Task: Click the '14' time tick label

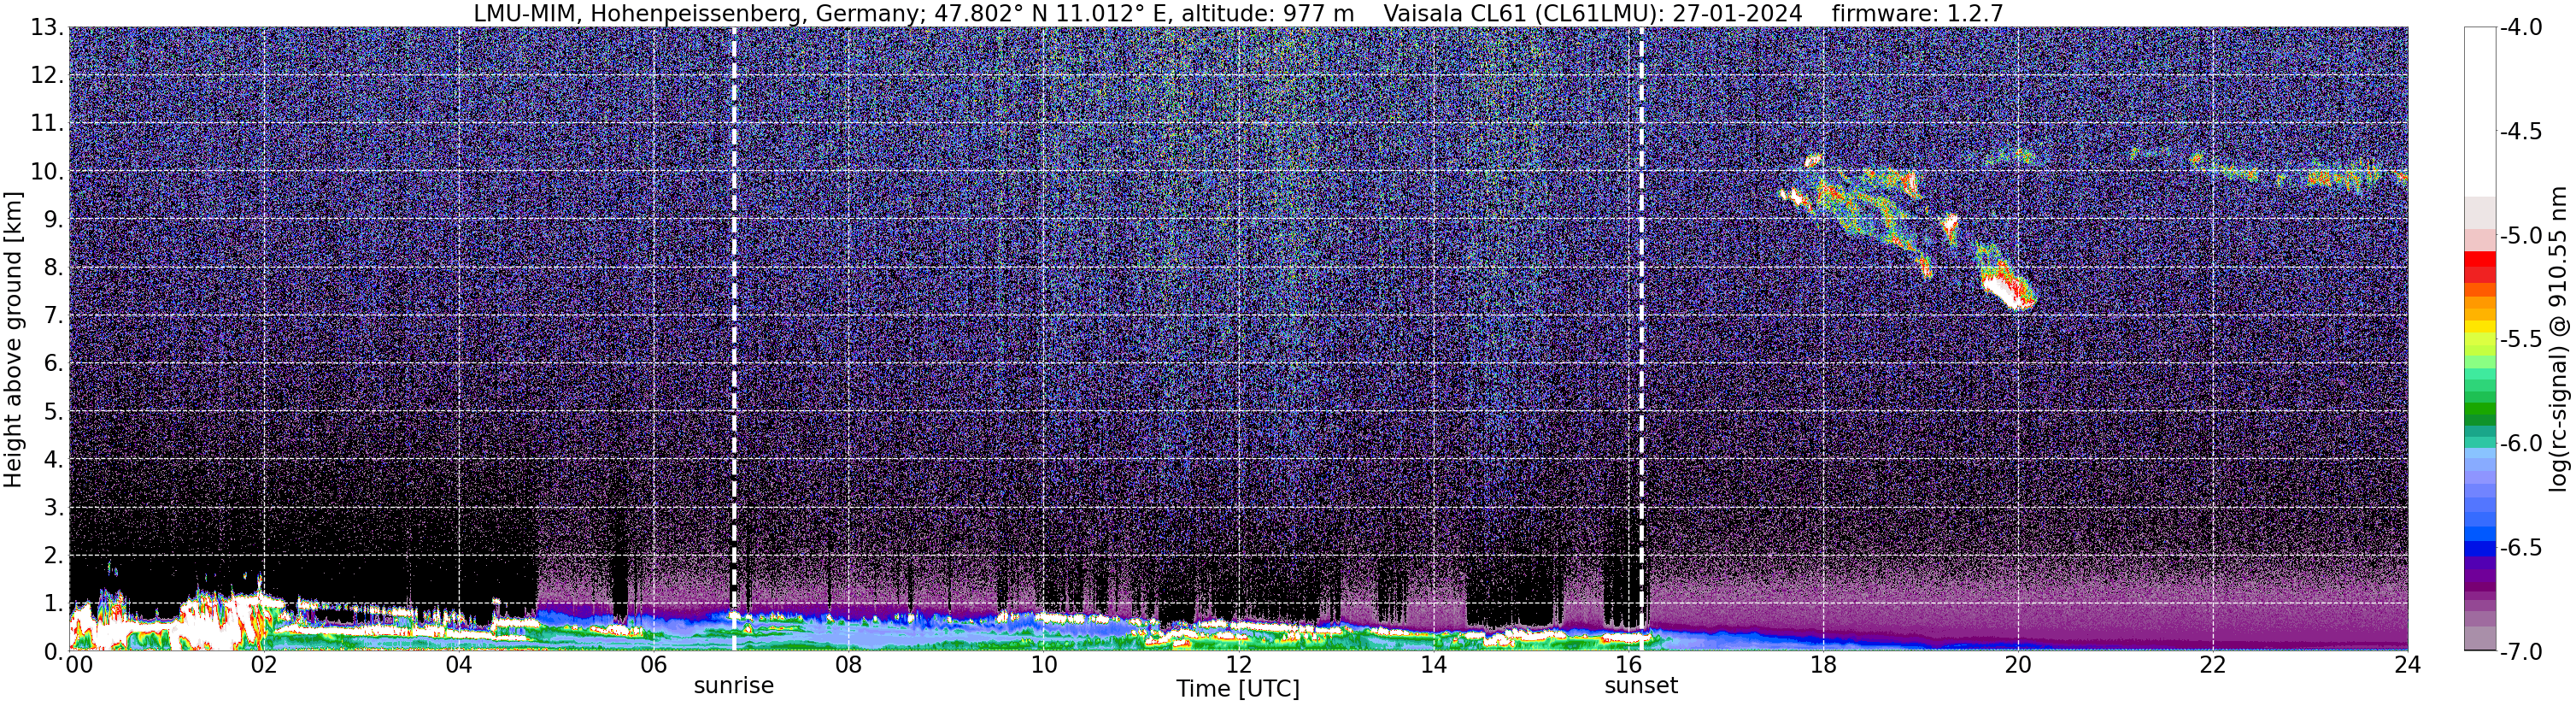Action: tap(1433, 665)
